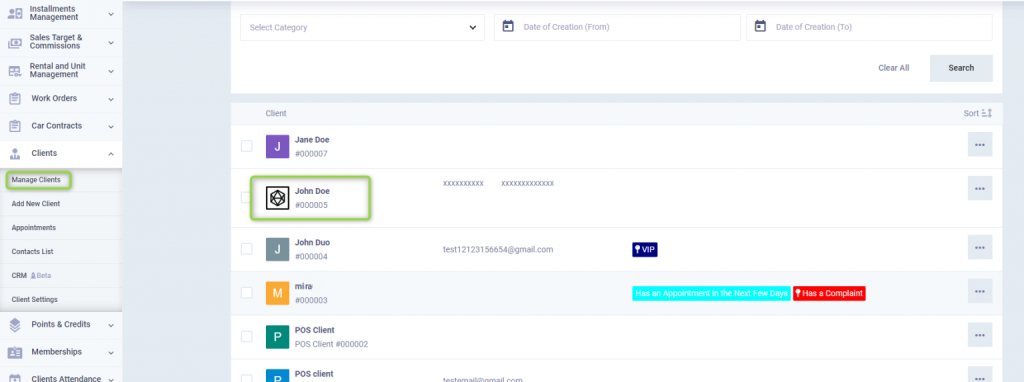Viewport: 1024px width, 382px height.
Task: Open the Select Category dropdown
Action: tap(362, 27)
